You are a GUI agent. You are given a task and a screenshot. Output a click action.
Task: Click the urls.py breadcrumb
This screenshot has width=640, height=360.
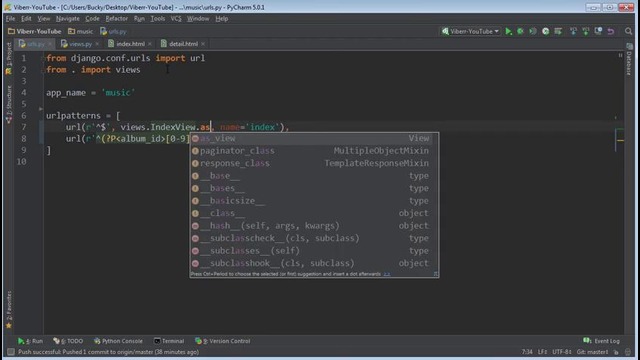point(113,31)
